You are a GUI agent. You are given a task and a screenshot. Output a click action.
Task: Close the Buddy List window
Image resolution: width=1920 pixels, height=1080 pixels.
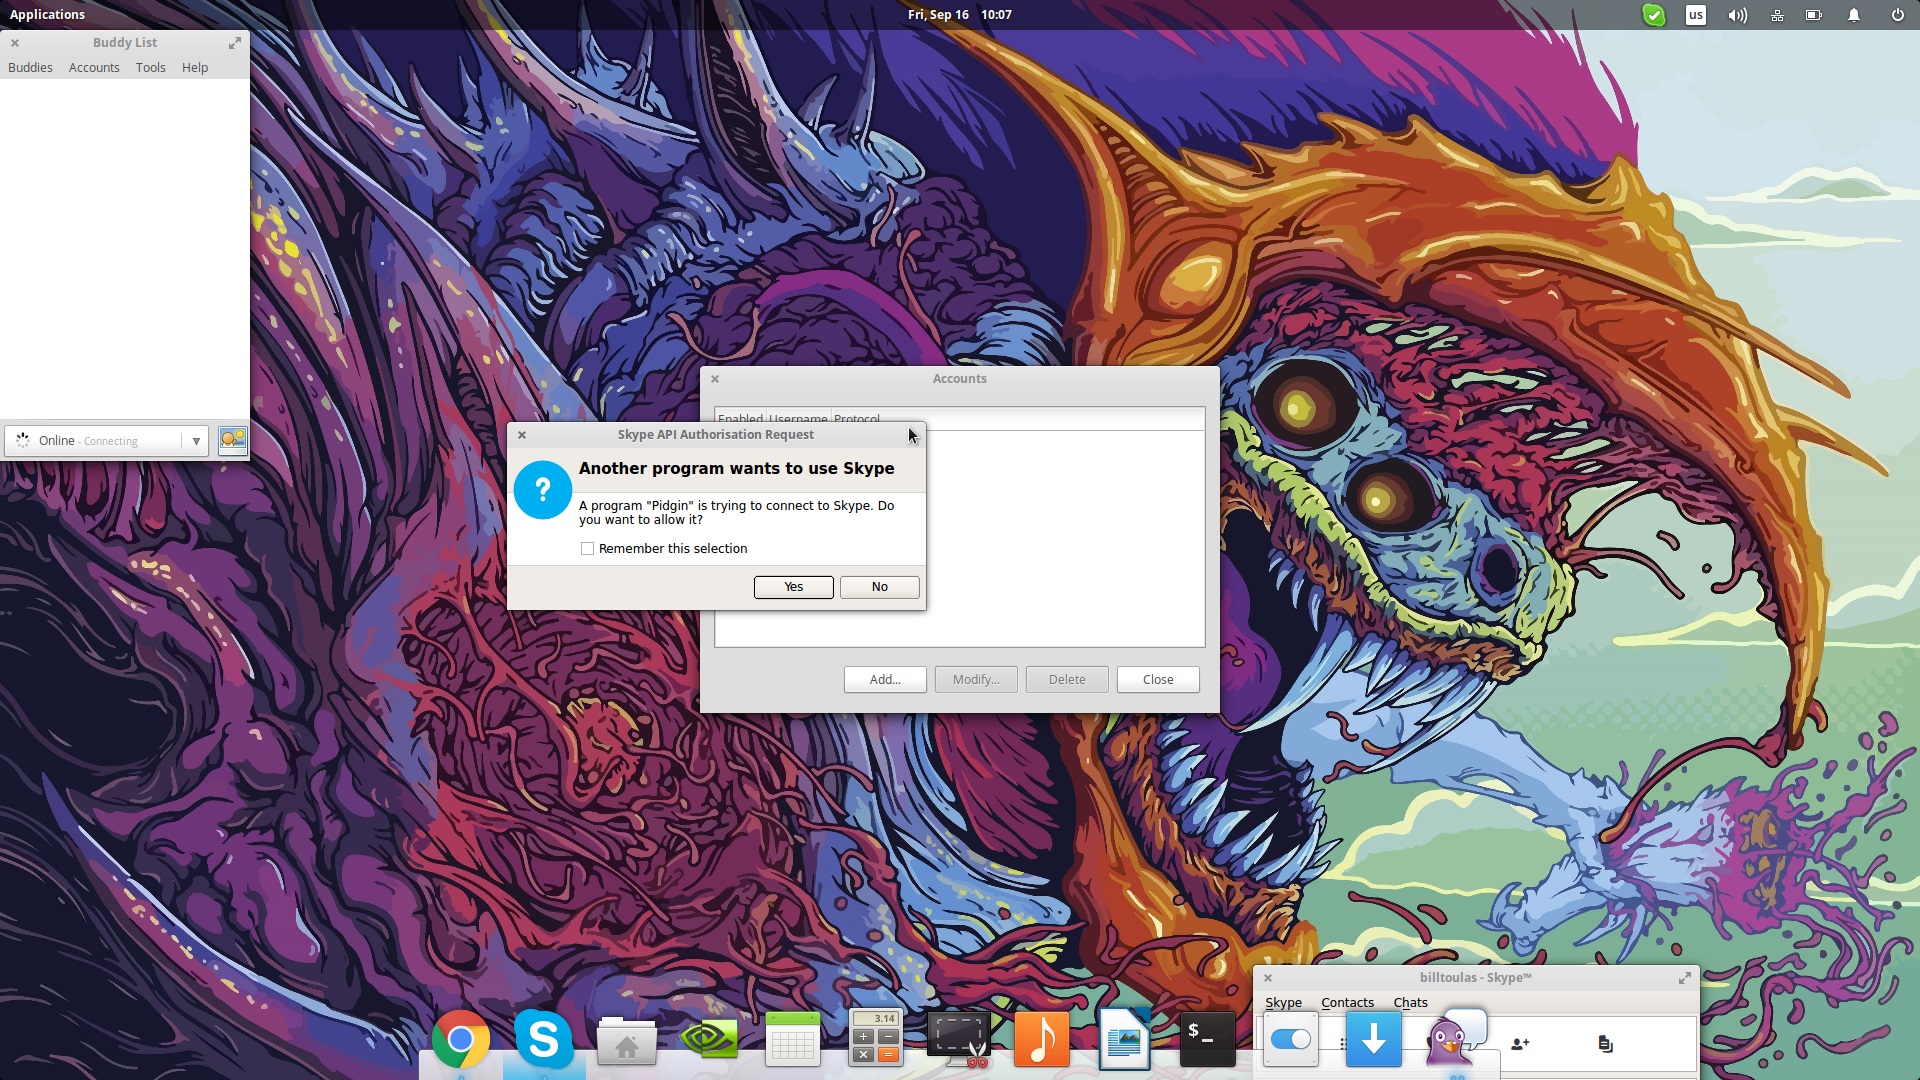pos(15,43)
